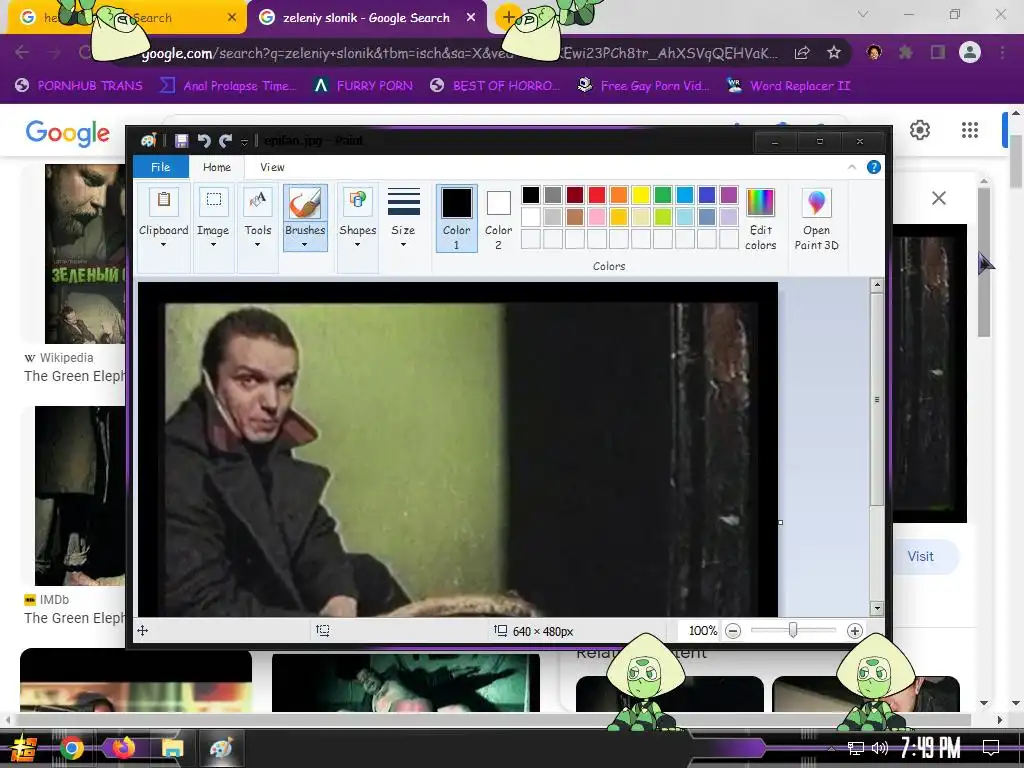Toggle Chrome side panel icon
Viewport: 1024px width, 768px height.
click(x=938, y=52)
